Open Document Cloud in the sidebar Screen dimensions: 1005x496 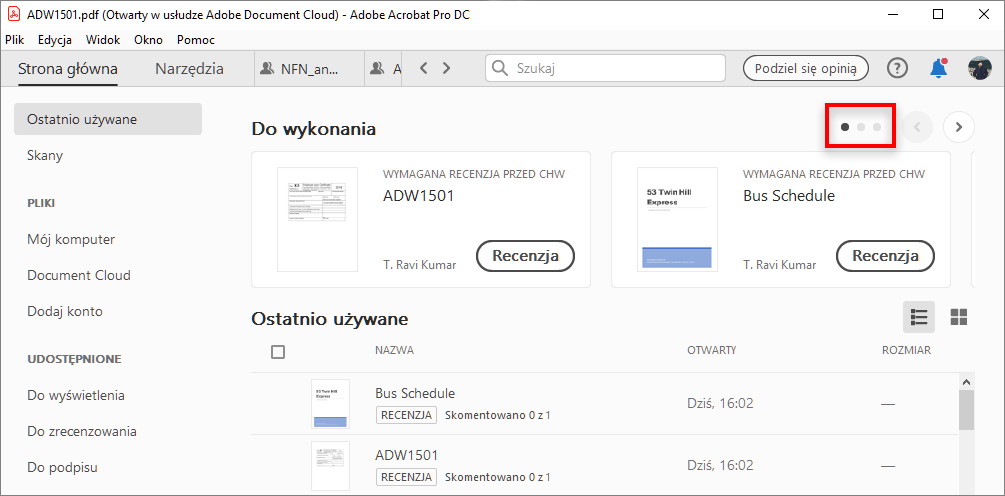pos(79,275)
